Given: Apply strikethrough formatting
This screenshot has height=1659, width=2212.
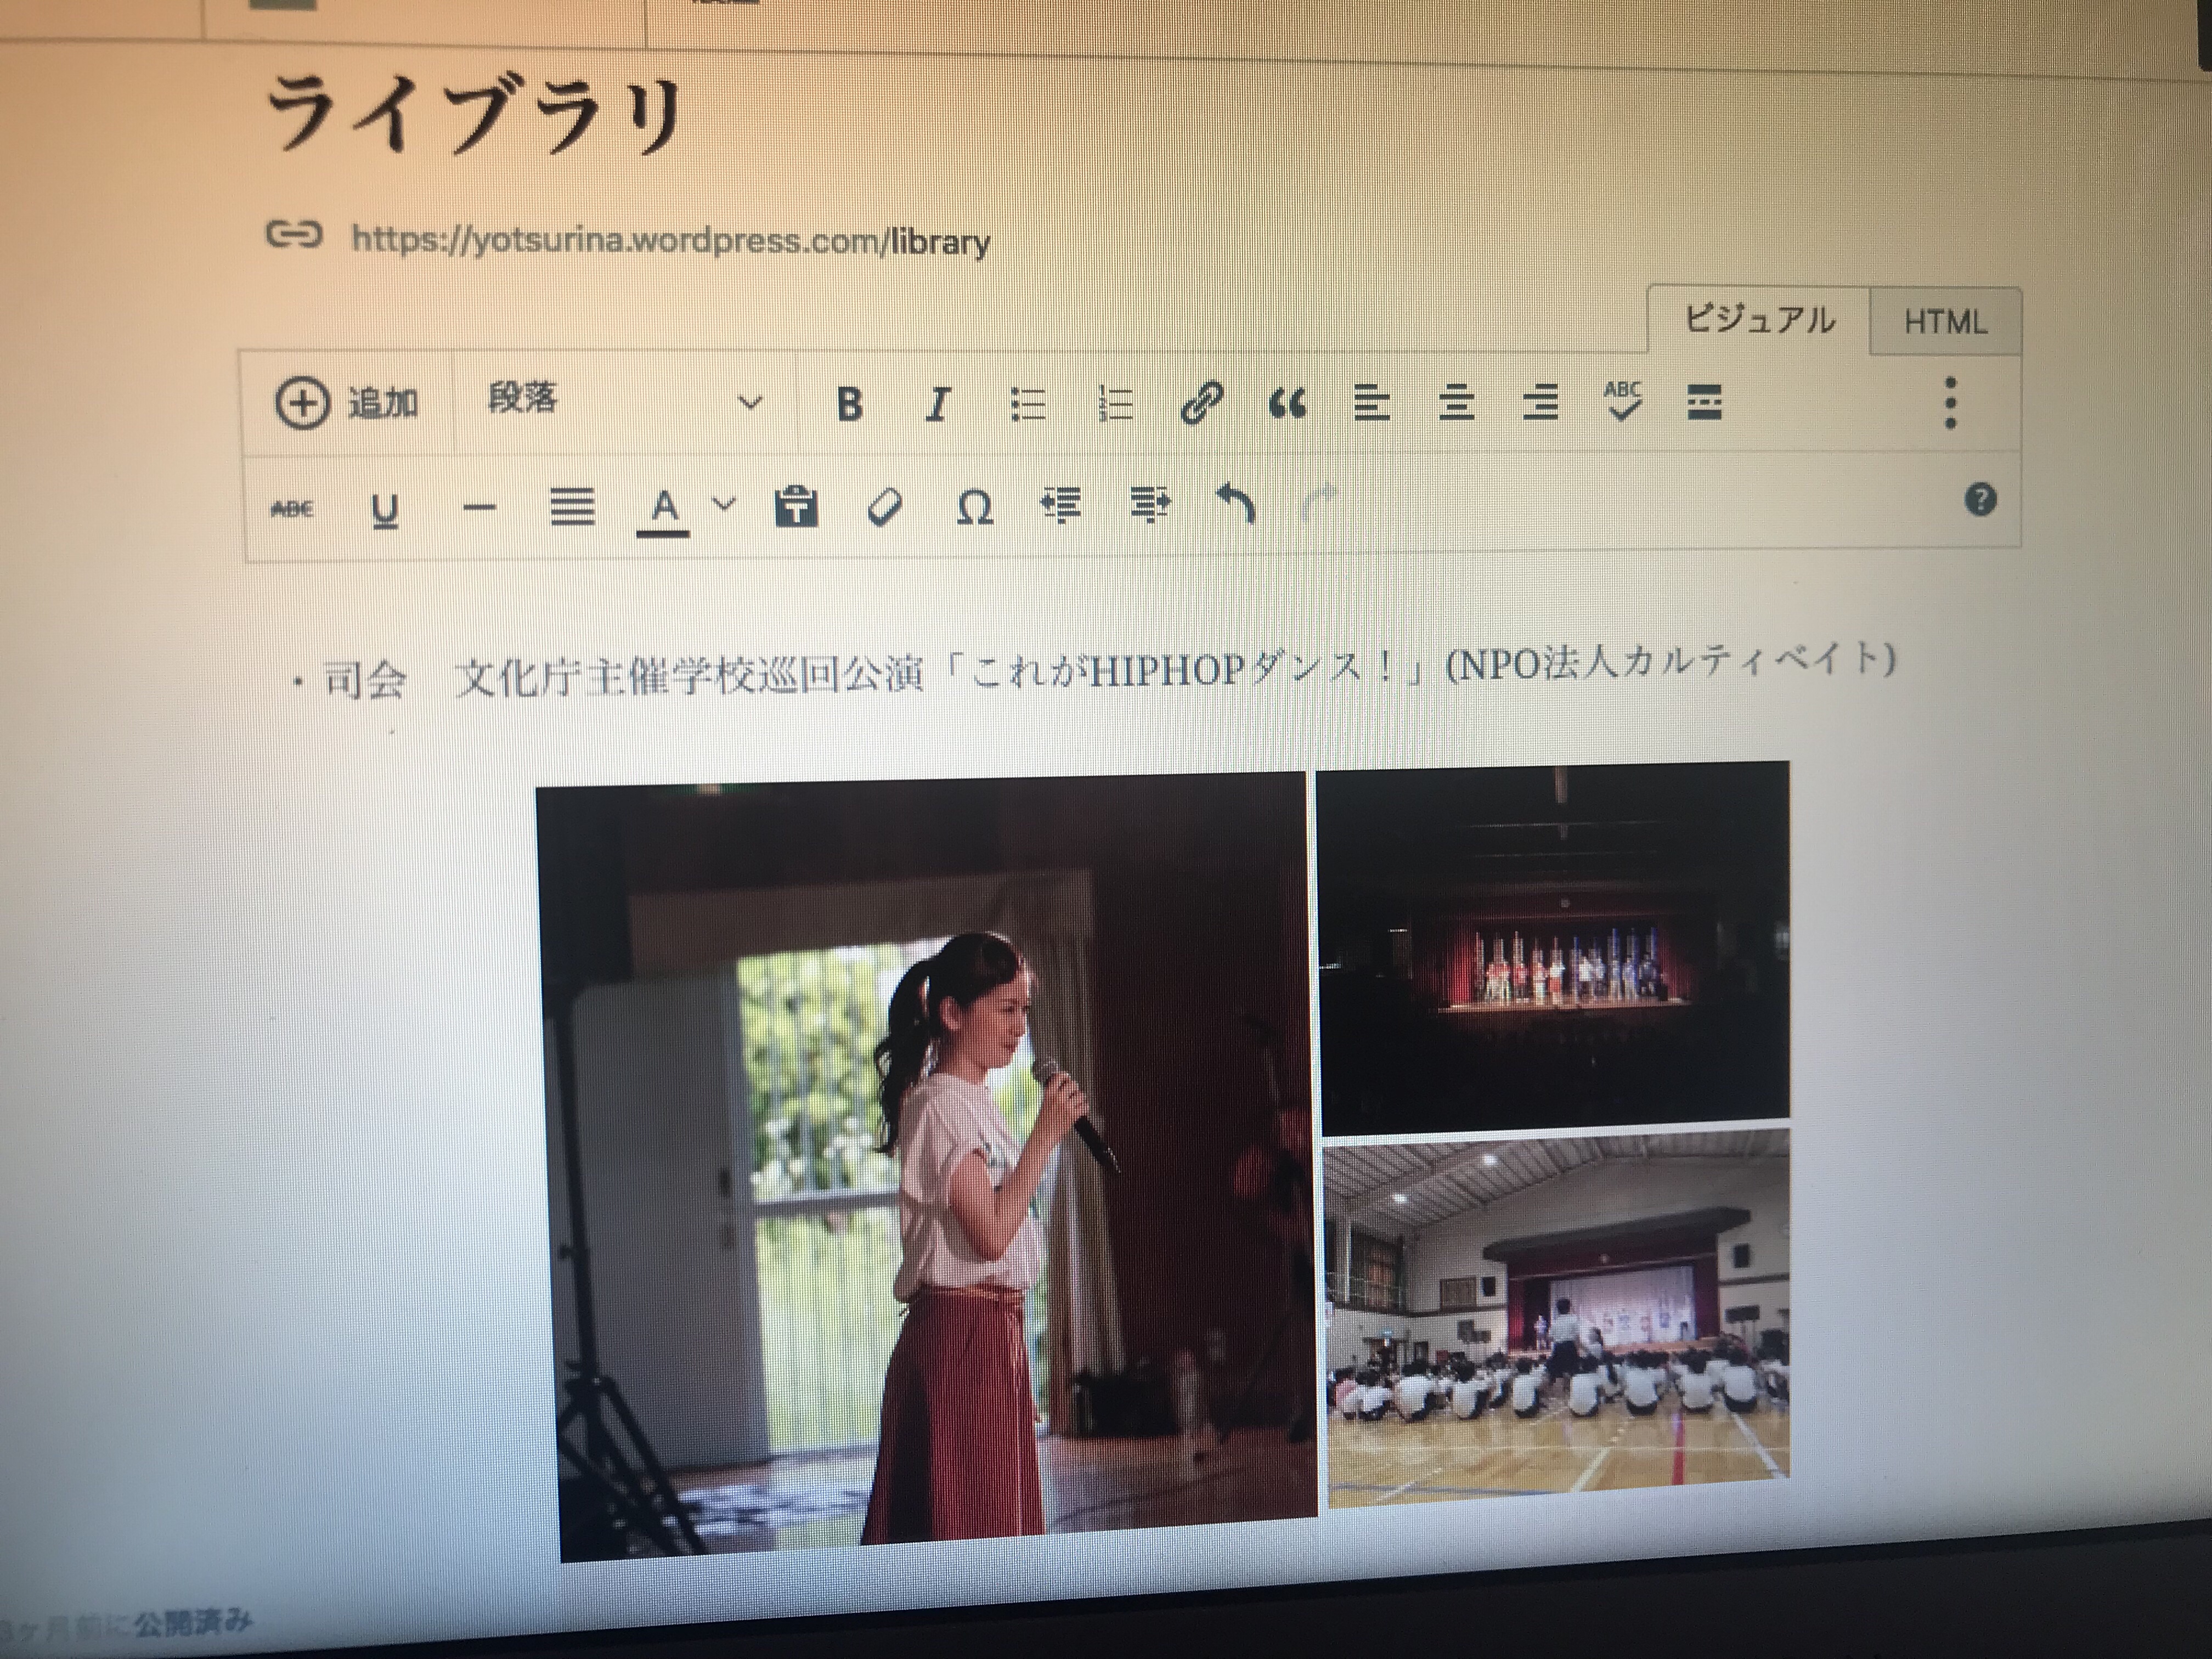Looking at the screenshot, I should (292, 509).
